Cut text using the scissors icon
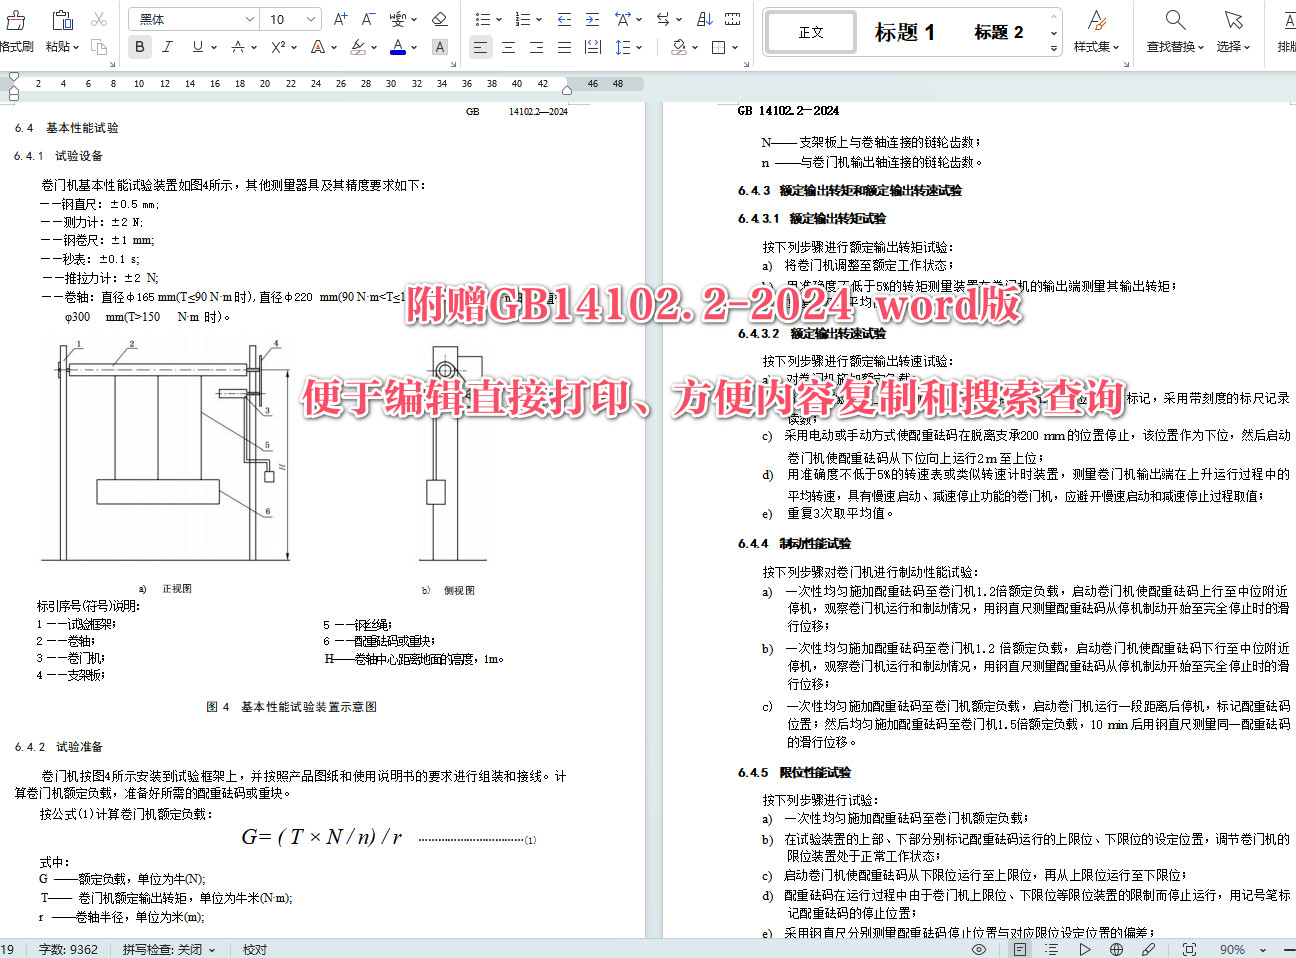This screenshot has height=958, width=1296. 97,20
